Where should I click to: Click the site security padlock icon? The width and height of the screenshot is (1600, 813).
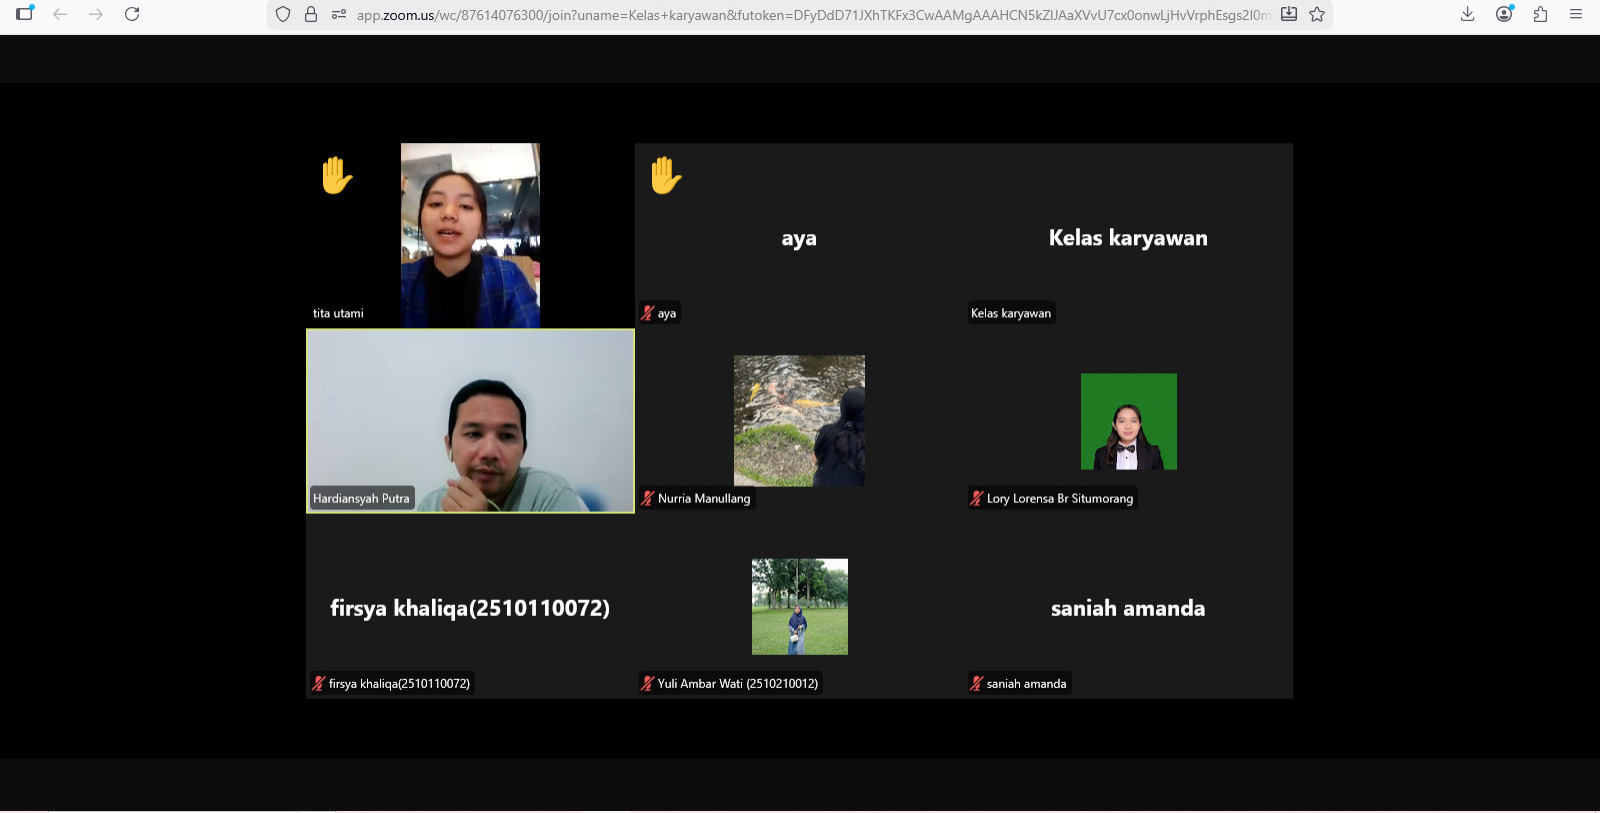point(311,14)
